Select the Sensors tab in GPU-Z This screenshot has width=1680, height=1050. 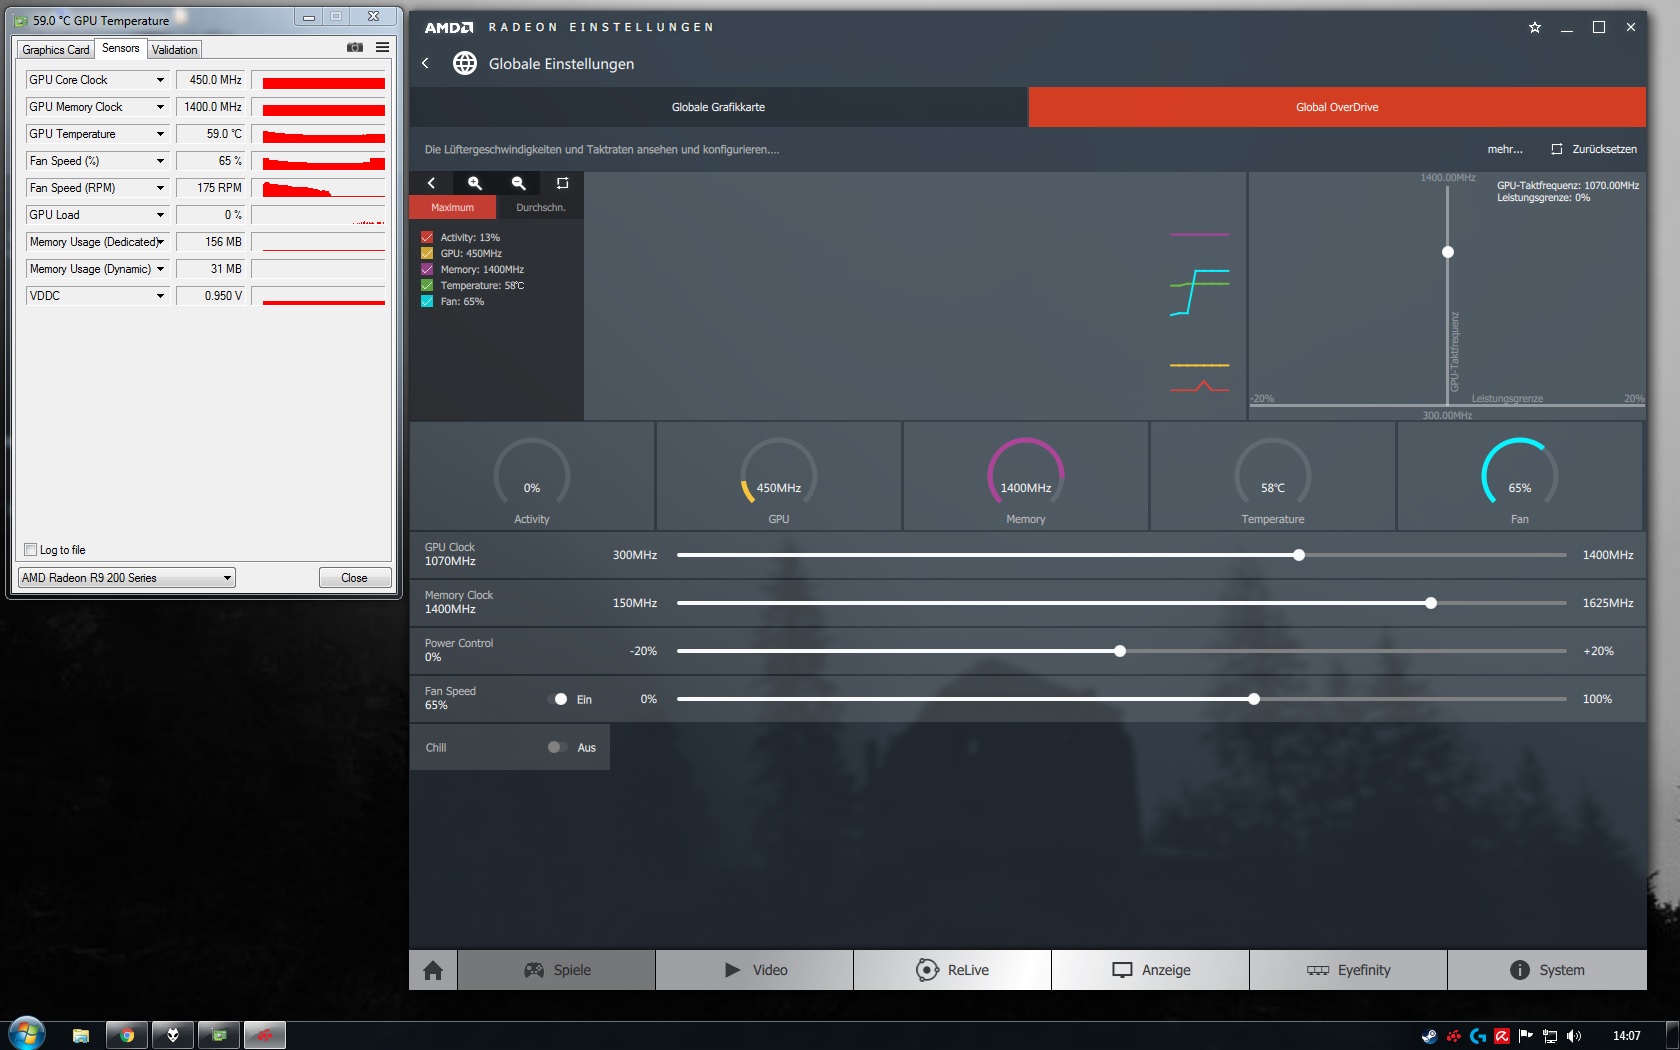coord(121,48)
